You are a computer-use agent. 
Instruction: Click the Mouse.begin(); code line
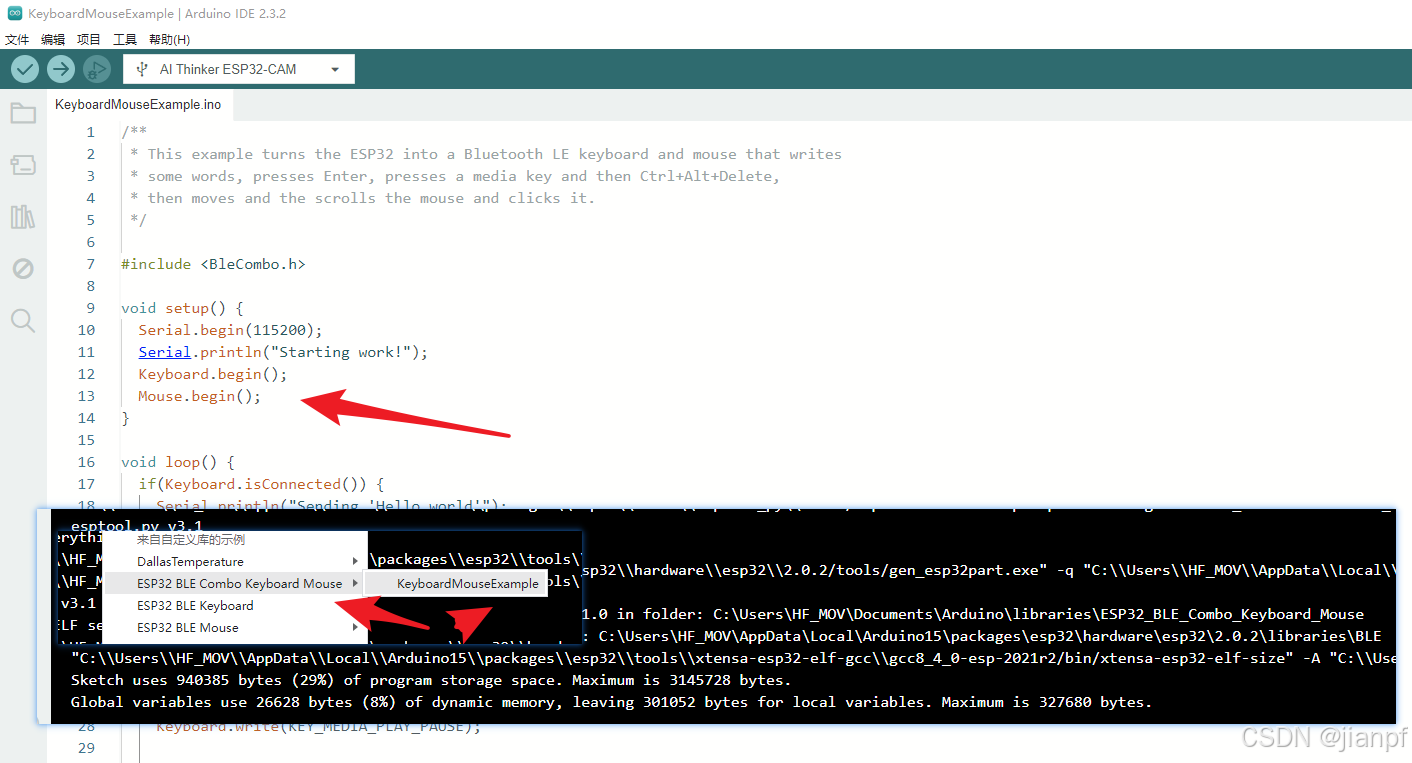(x=199, y=396)
